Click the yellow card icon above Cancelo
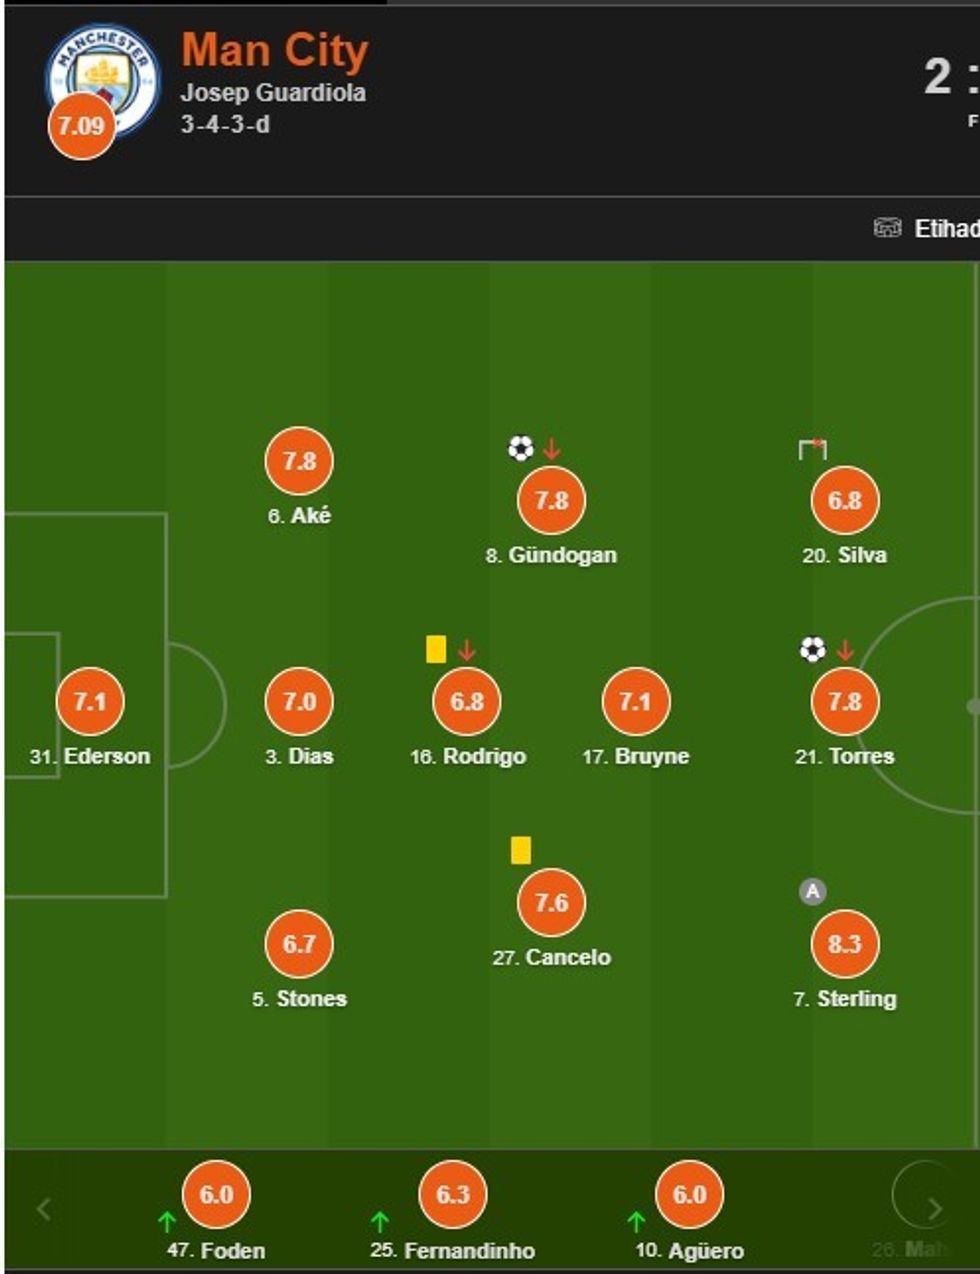Screen dimensions: 980x1274 coord(521,850)
